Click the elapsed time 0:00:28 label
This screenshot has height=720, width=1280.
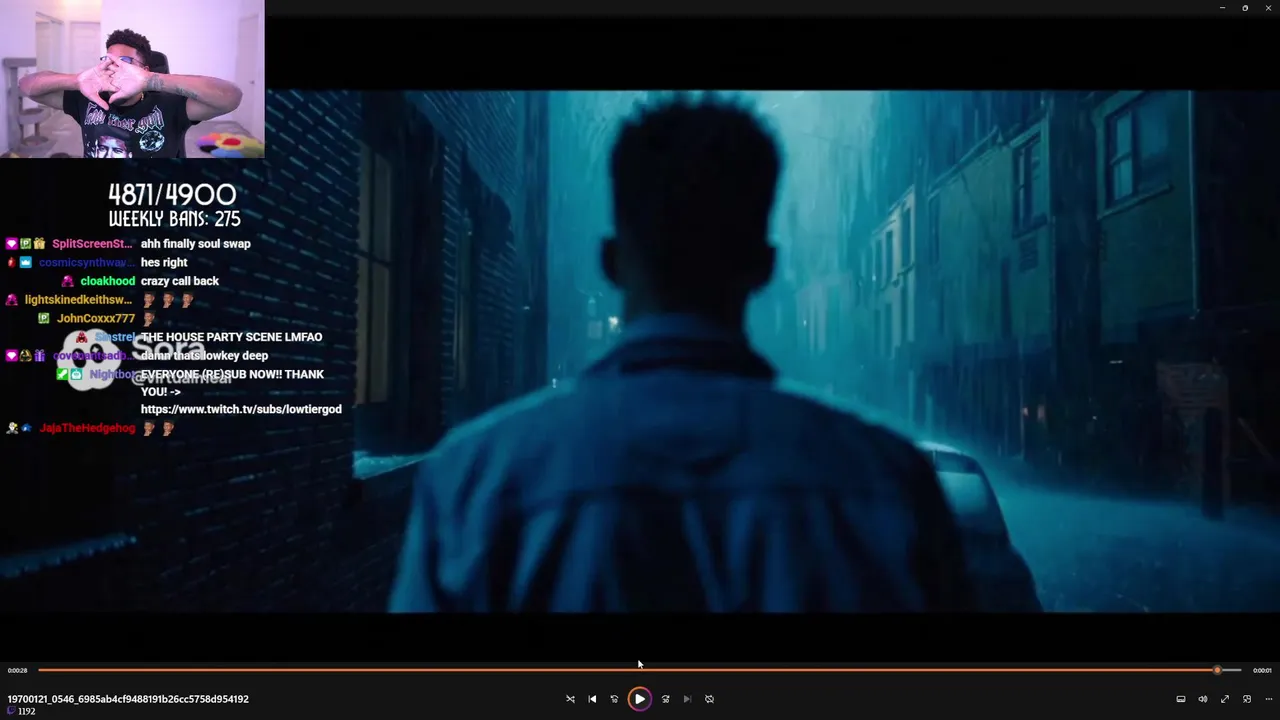(x=17, y=670)
